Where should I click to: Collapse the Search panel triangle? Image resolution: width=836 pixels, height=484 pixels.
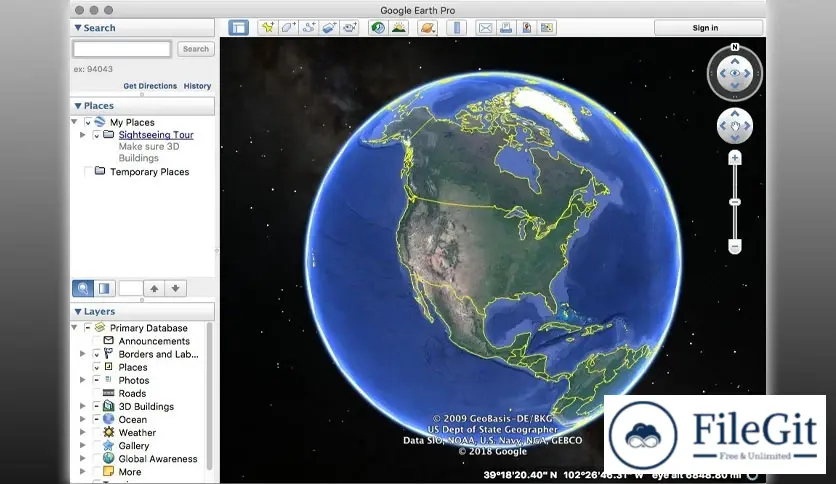tap(78, 28)
